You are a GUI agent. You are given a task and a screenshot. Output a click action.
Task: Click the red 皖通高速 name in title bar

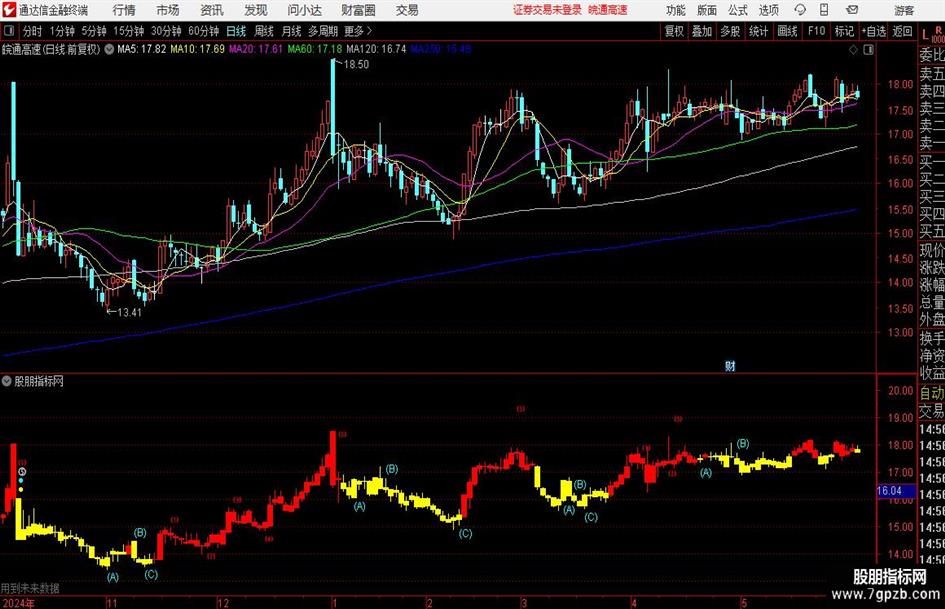[608, 10]
